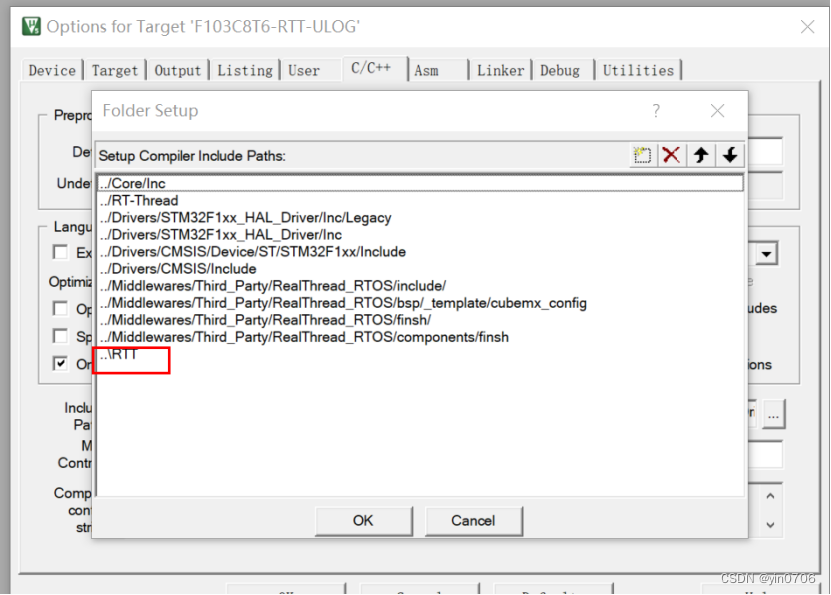Move selected path down with arrow icon
831x595 pixels.
730,155
